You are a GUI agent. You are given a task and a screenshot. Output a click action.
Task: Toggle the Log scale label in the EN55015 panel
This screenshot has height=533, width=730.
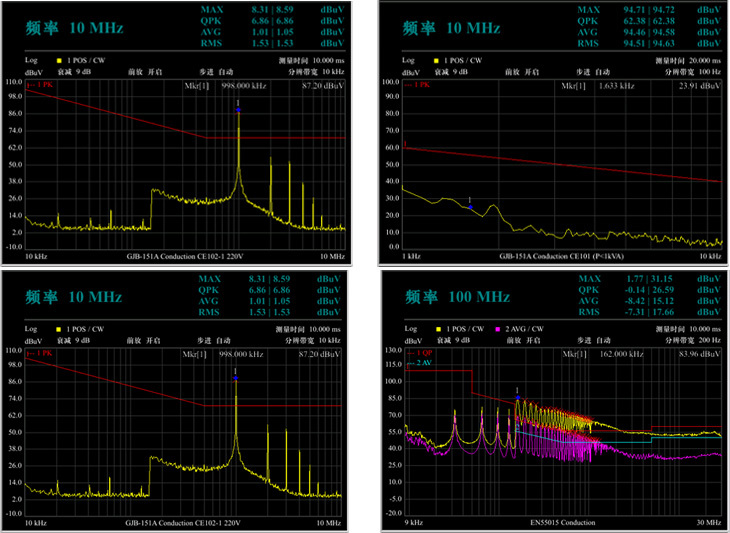pos(407,328)
